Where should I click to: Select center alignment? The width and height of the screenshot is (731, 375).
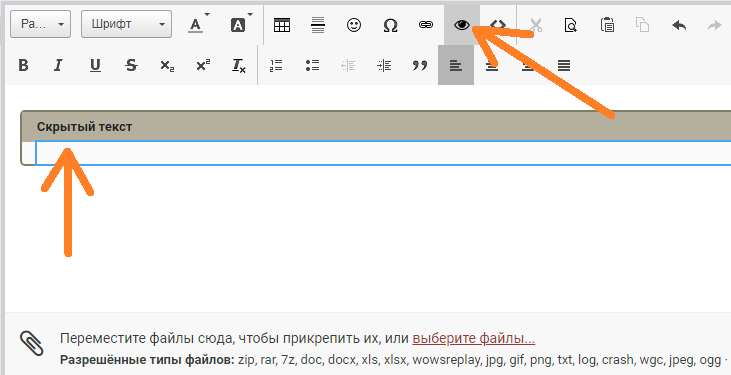(492, 65)
